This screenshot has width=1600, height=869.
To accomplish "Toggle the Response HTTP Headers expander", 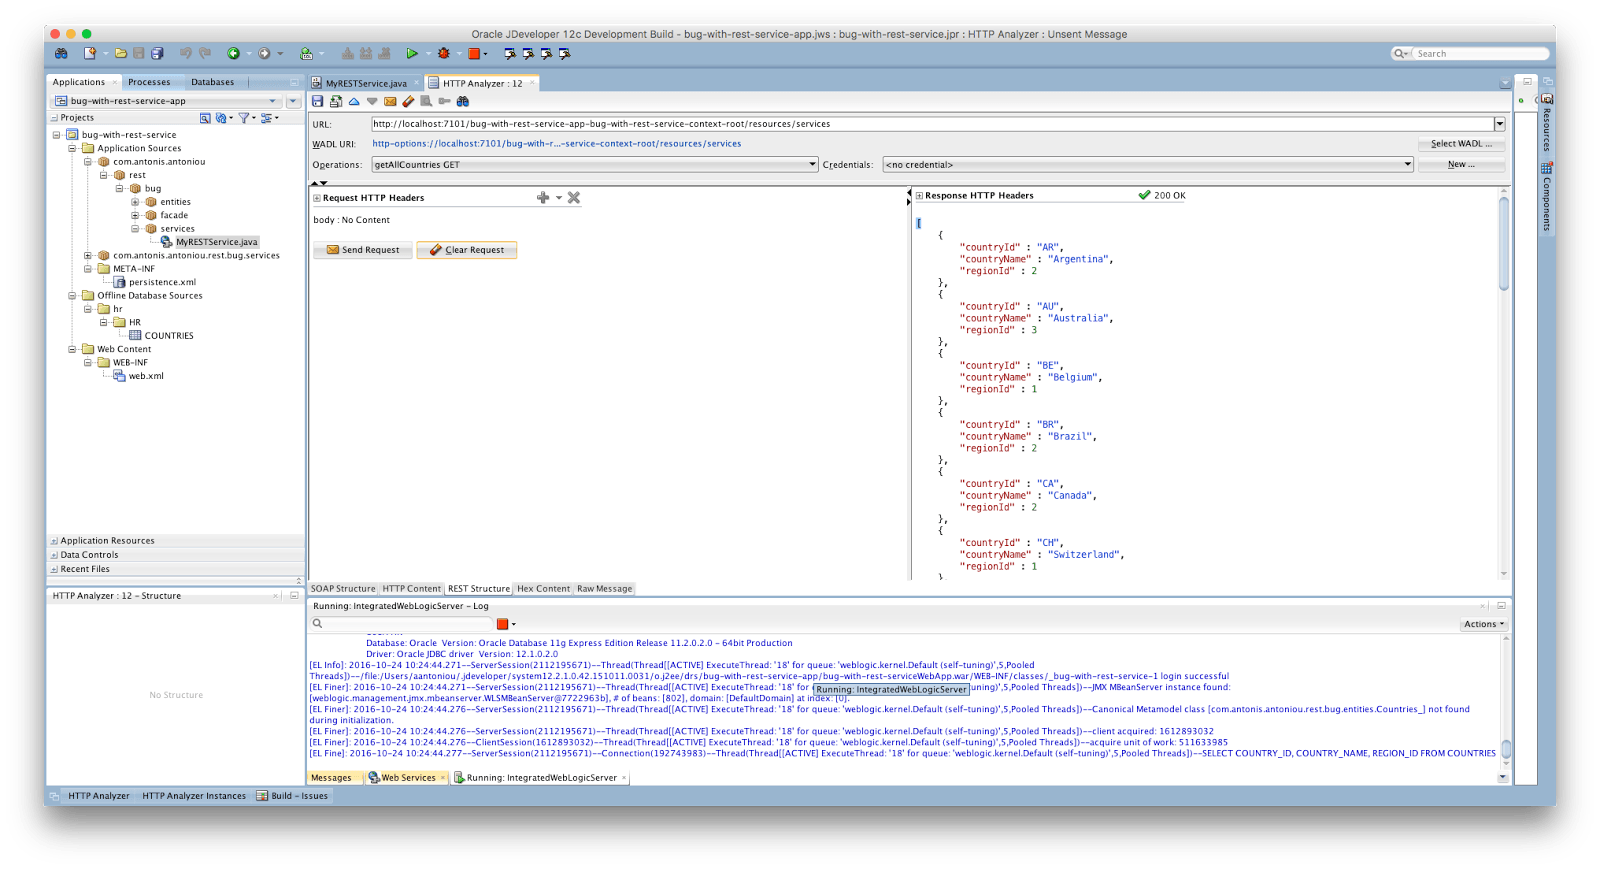I will coord(919,196).
